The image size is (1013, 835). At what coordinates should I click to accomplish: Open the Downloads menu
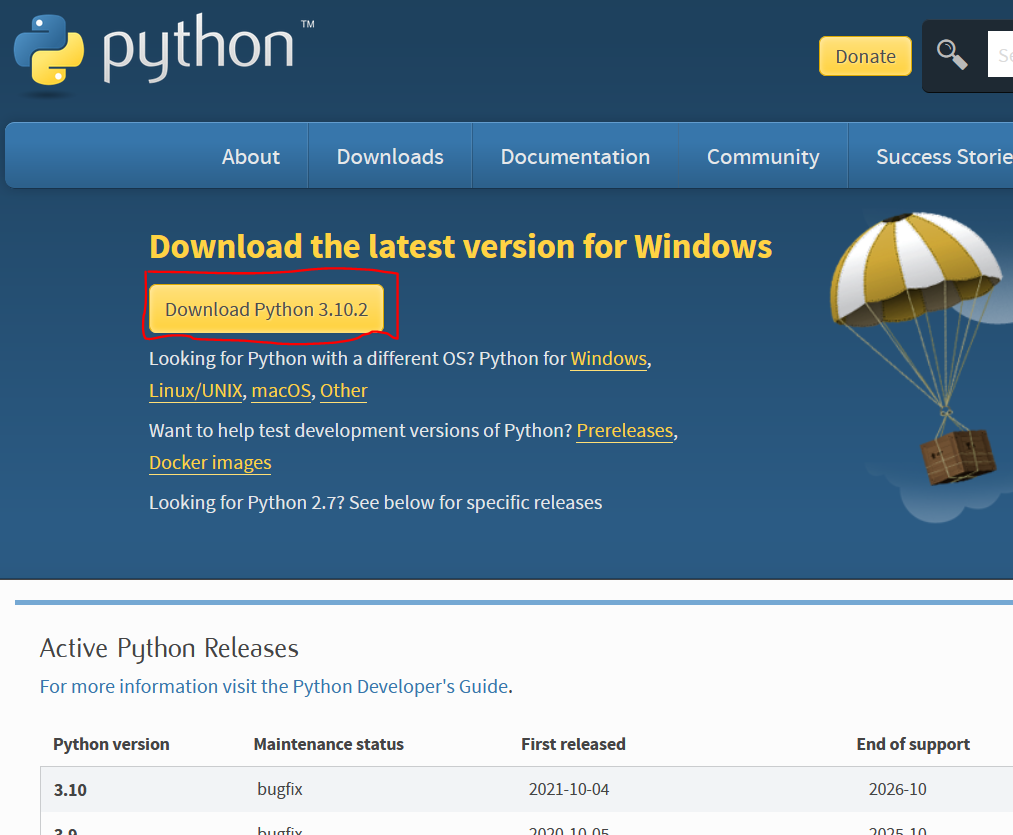(389, 156)
